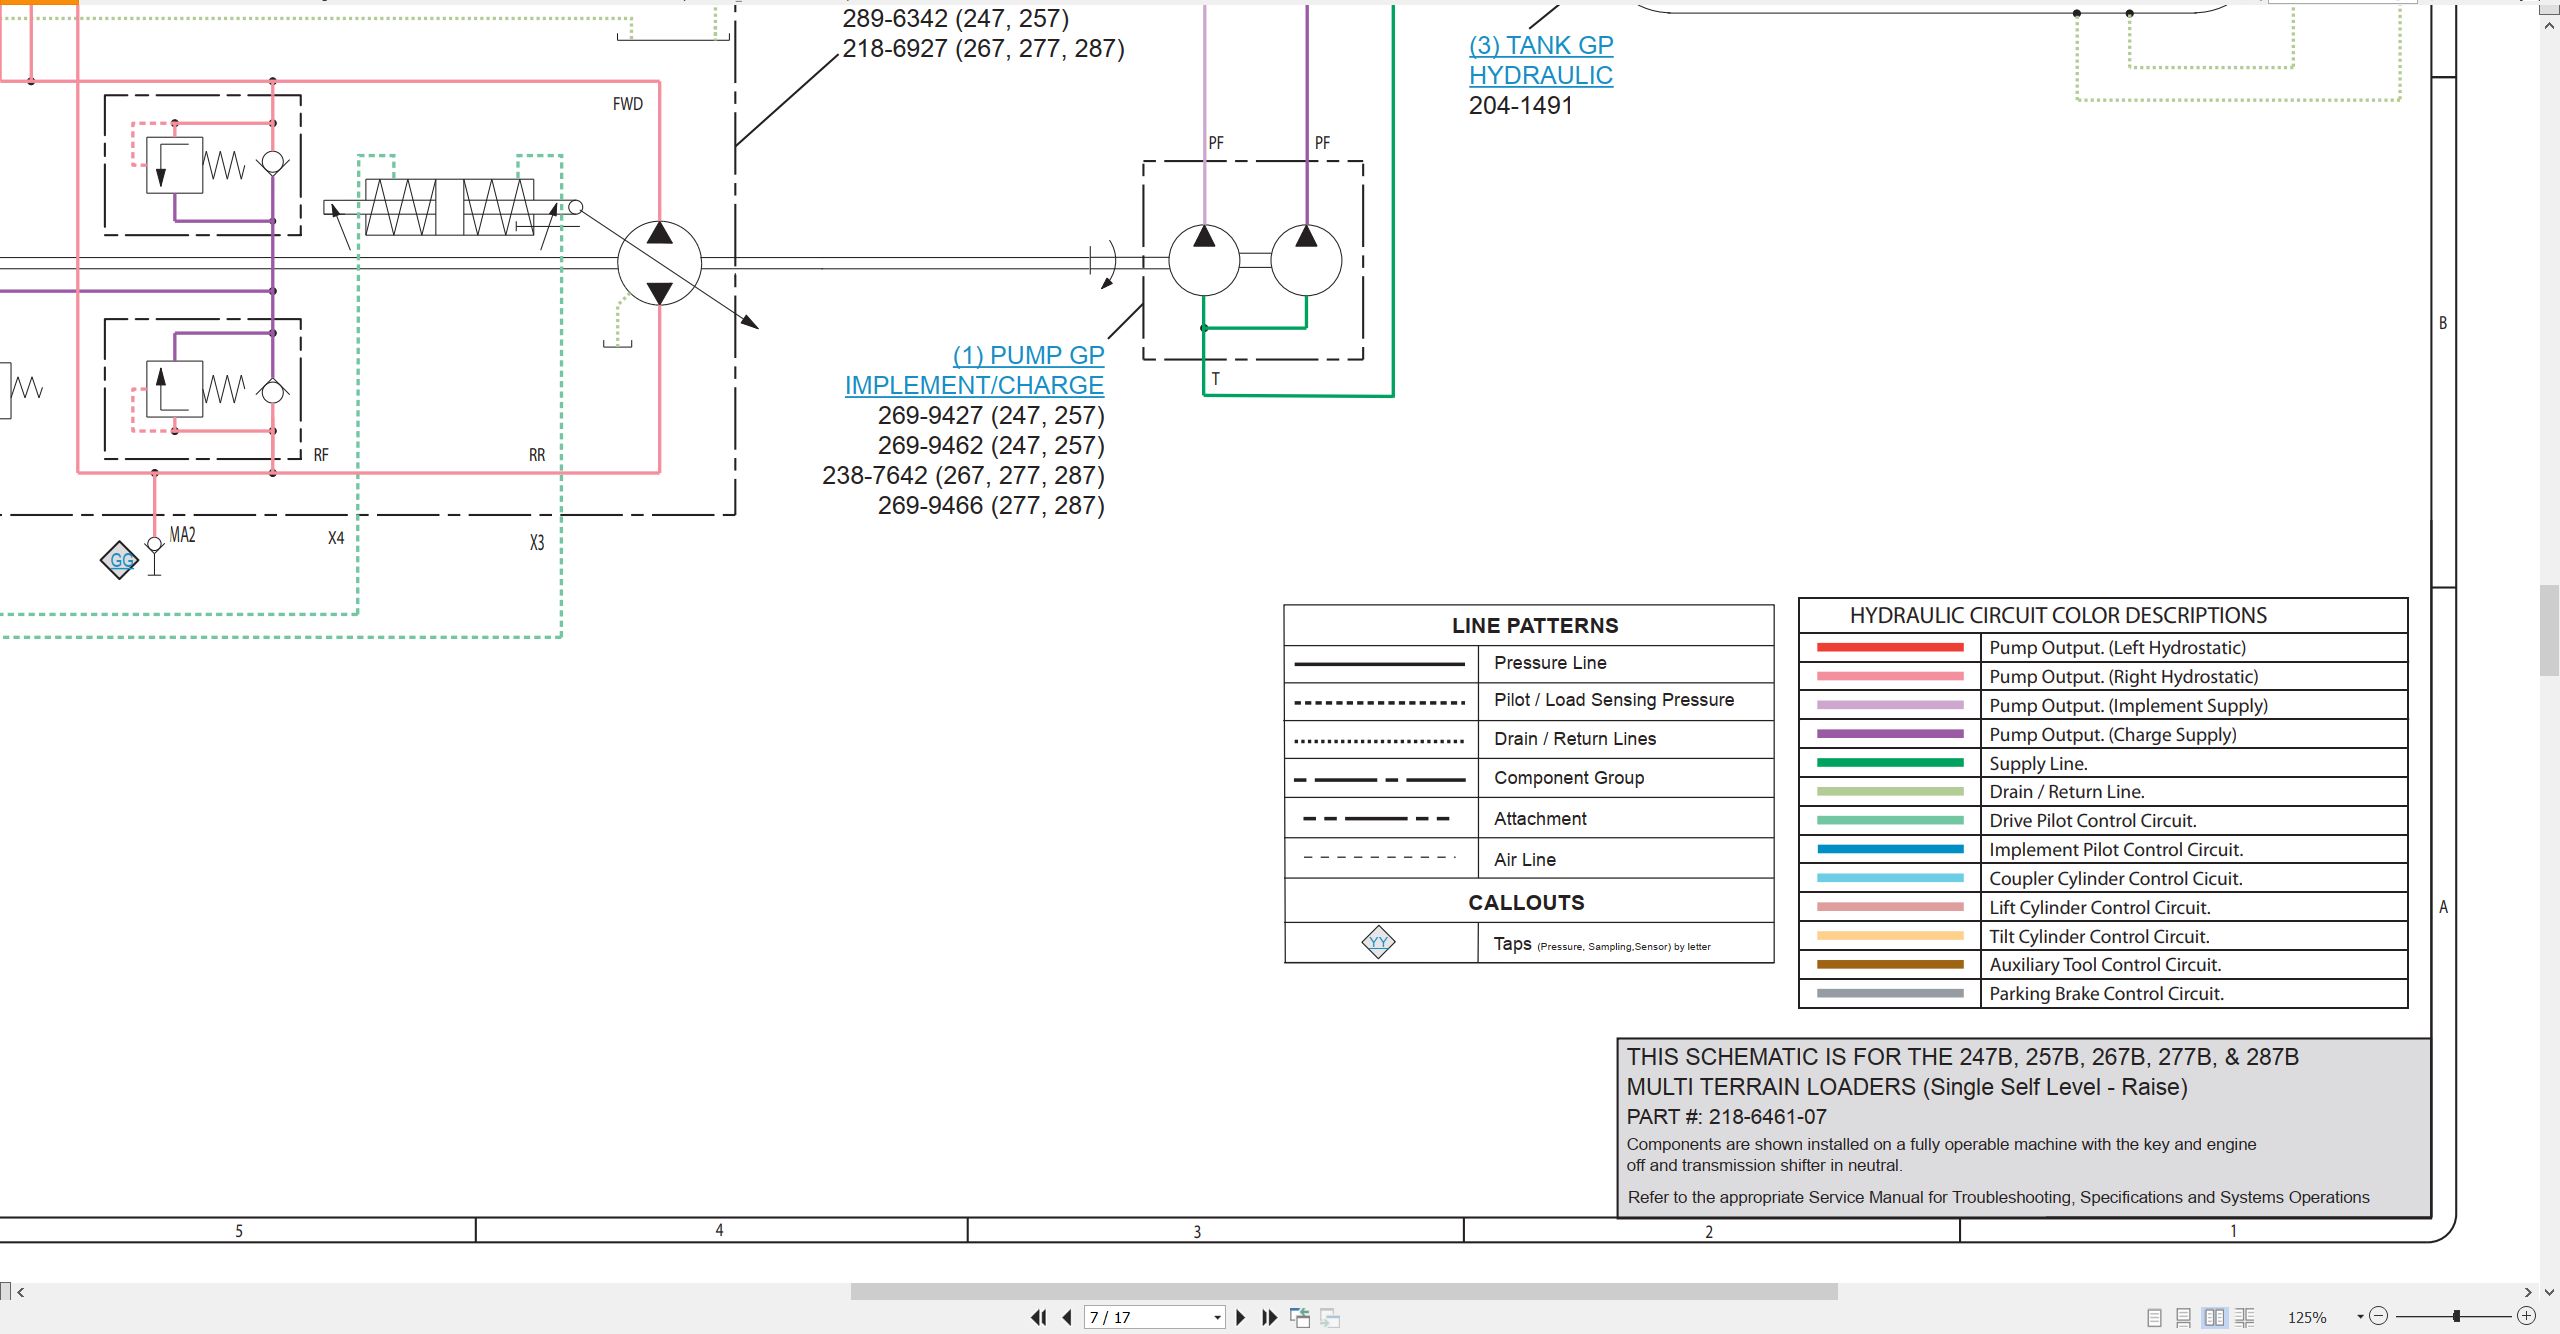Go to the next page

(1241, 1317)
